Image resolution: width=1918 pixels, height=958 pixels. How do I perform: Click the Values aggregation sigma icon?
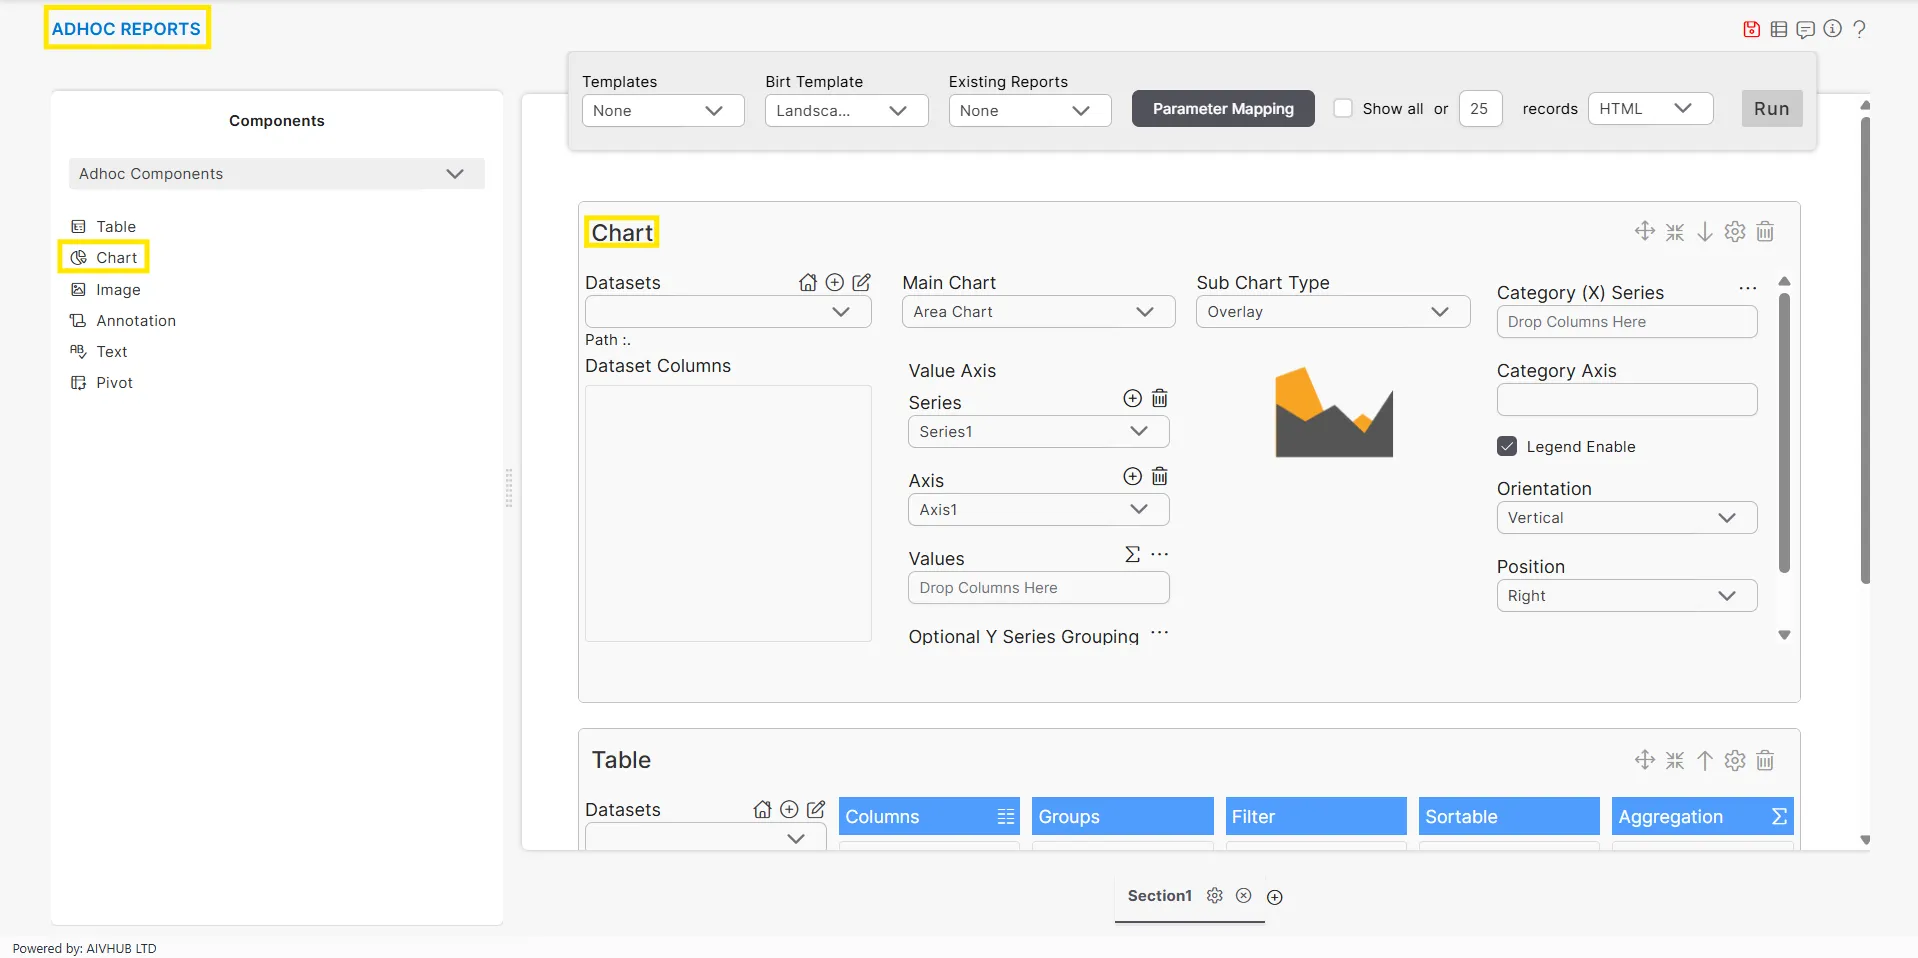click(1132, 555)
